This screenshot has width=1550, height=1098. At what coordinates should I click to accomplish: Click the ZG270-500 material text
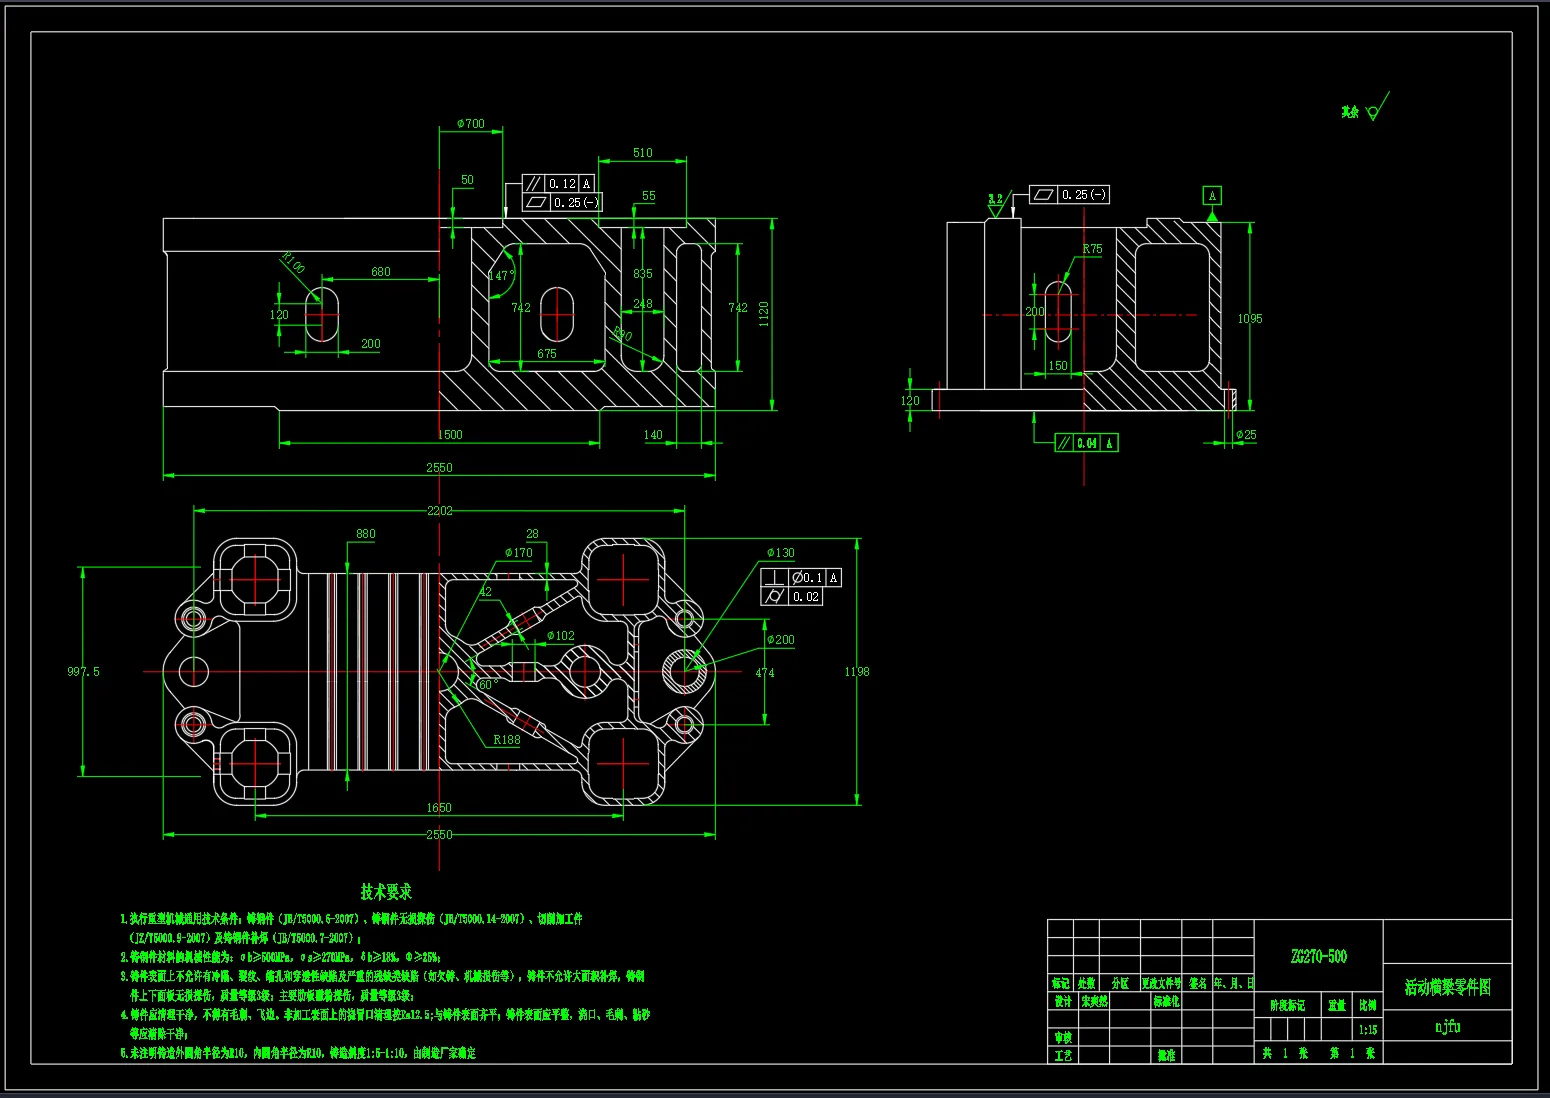pyautogui.click(x=1319, y=957)
